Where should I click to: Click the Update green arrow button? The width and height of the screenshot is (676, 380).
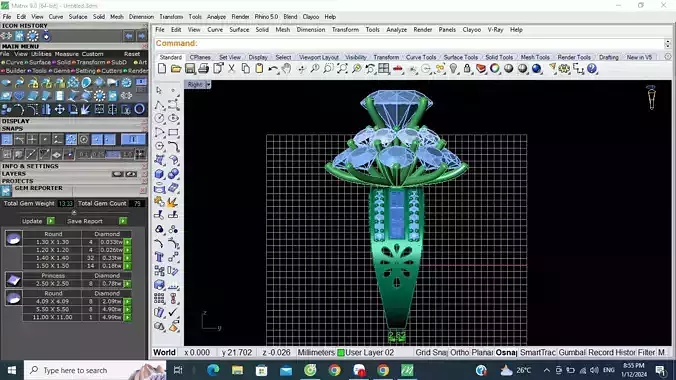(x=51, y=221)
